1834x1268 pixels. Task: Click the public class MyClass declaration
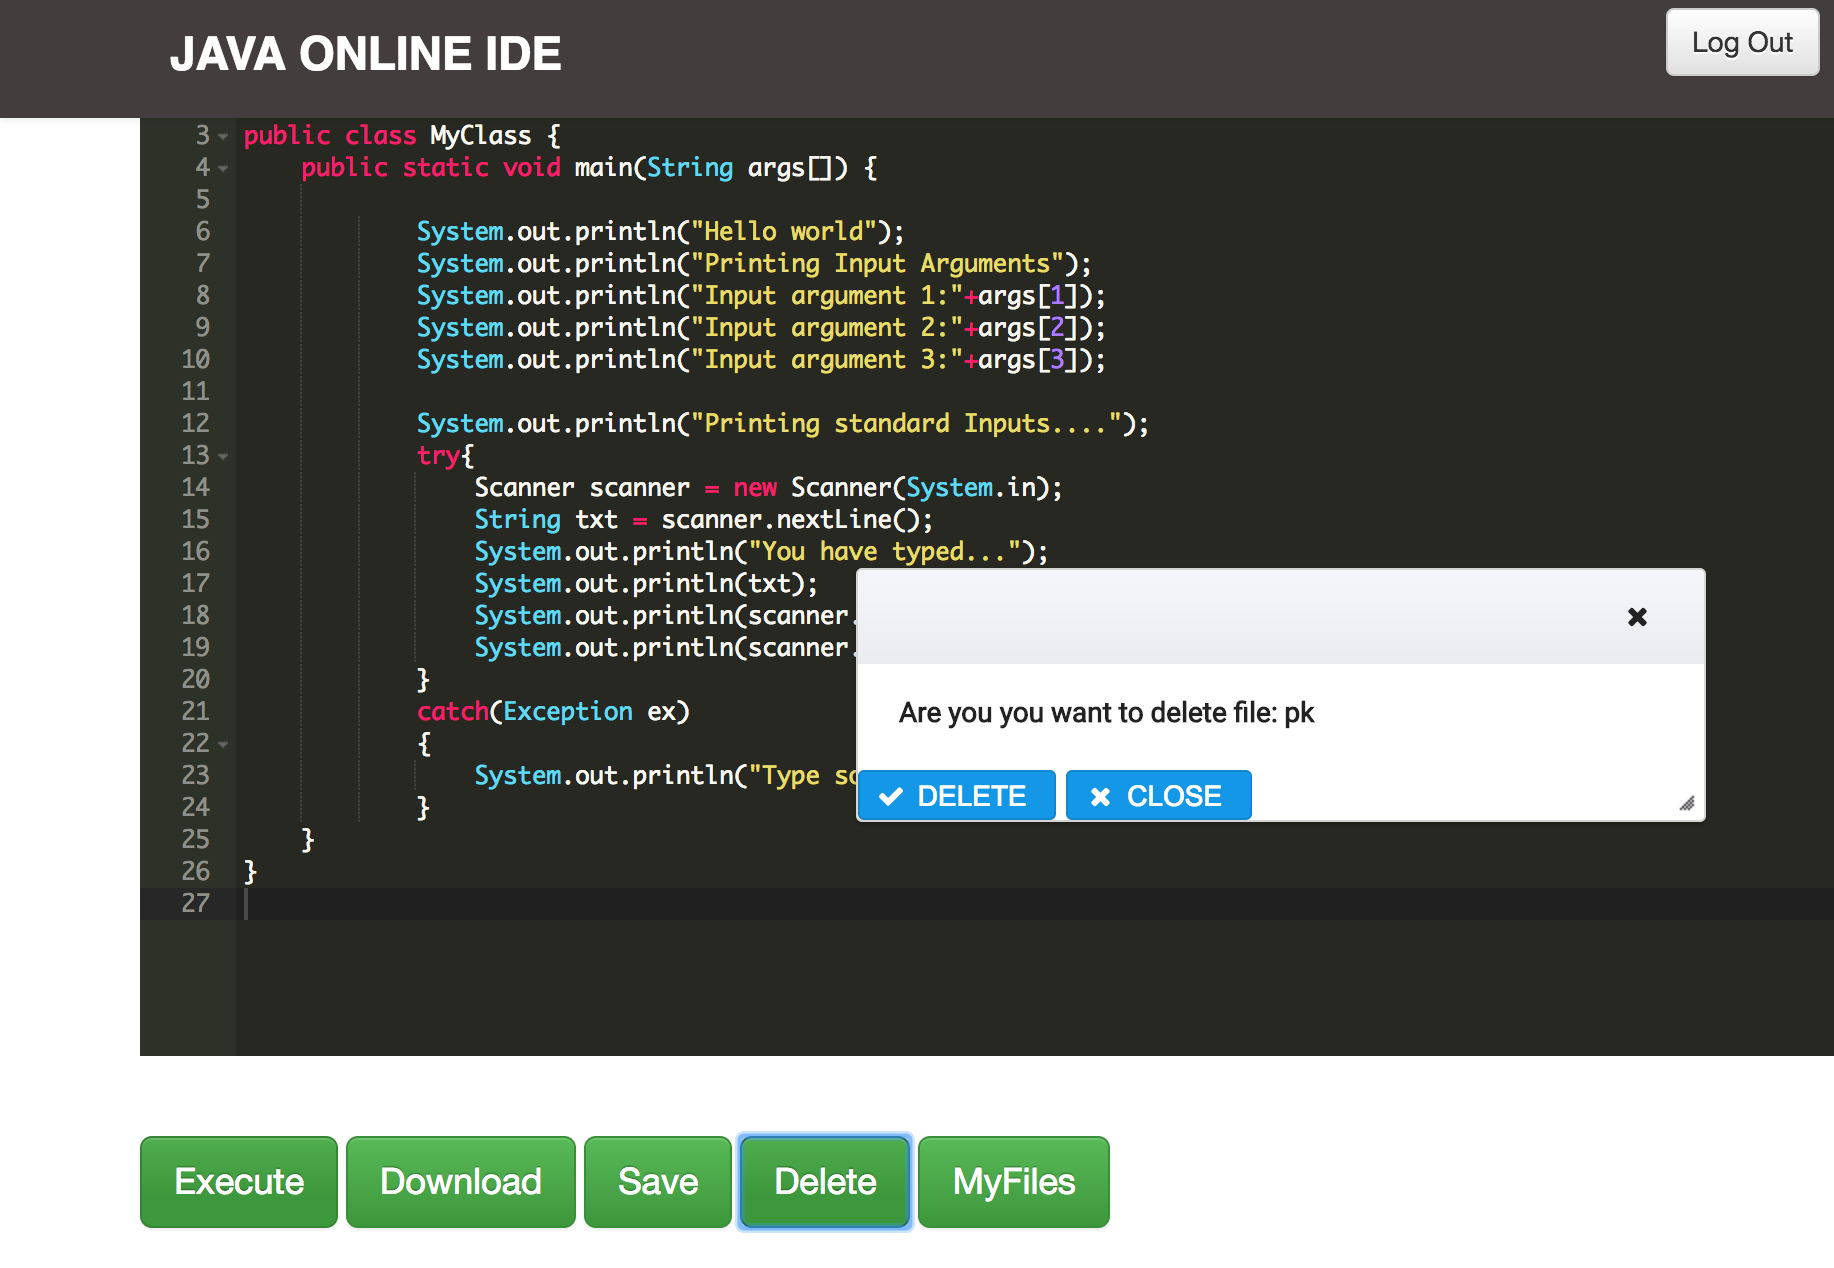coord(402,136)
